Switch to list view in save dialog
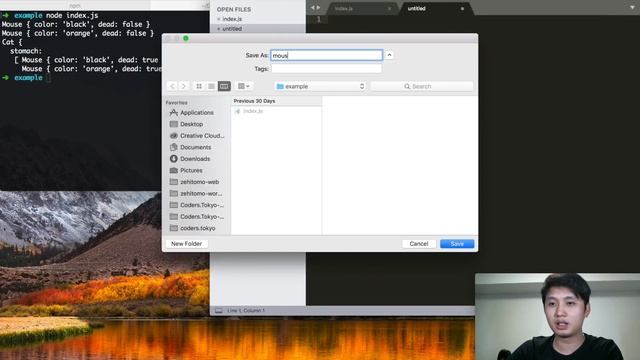Image resolution: width=640 pixels, height=360 pixels. tap(211, 86)
